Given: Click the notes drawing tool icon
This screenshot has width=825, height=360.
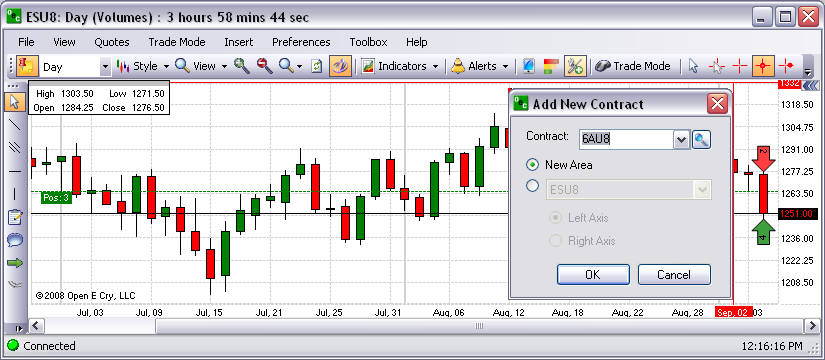Looking at the screenshot, I should 15,217.
